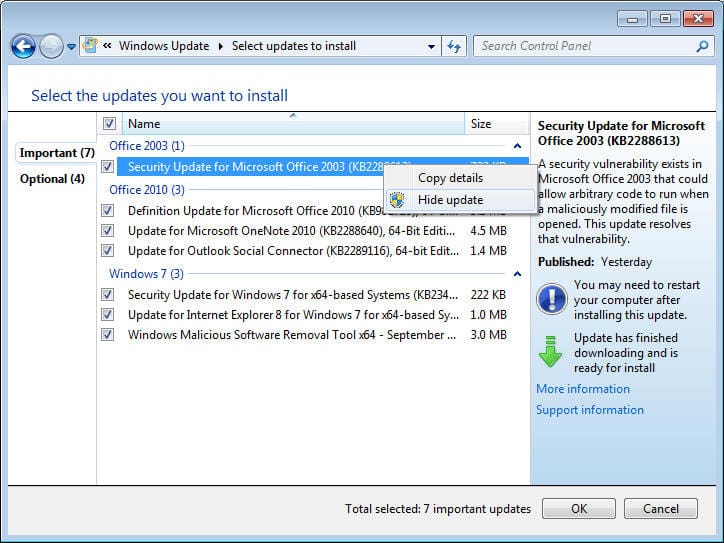The height and width of the screenshot is (543, 724).
Task: Open the Support information link
Action: (590, 410)
